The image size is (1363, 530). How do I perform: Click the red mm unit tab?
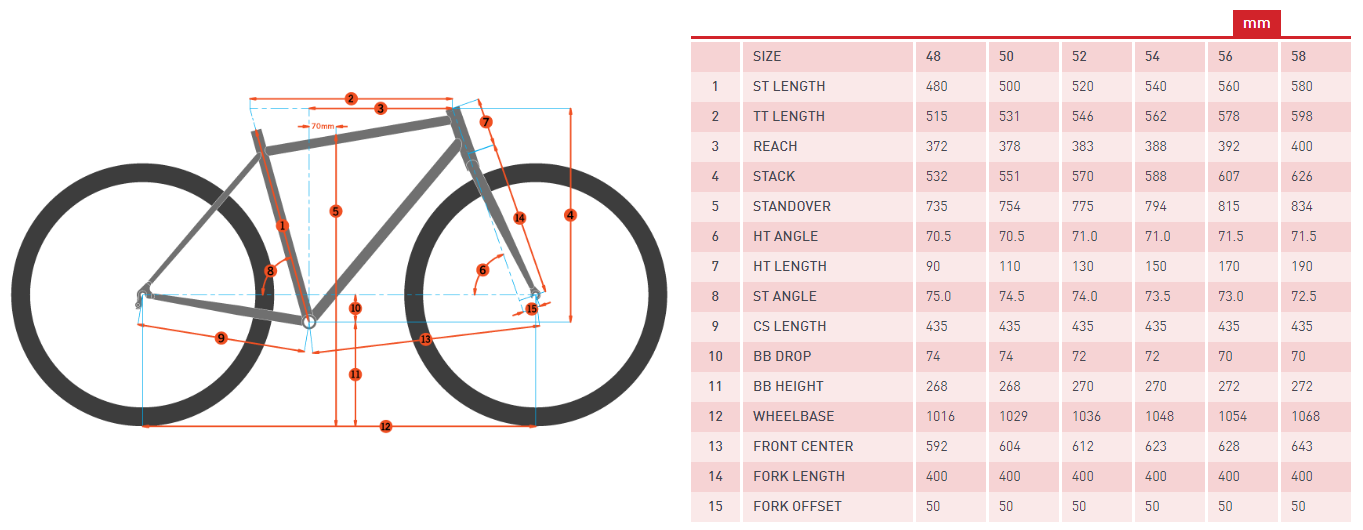point(1256,22)
